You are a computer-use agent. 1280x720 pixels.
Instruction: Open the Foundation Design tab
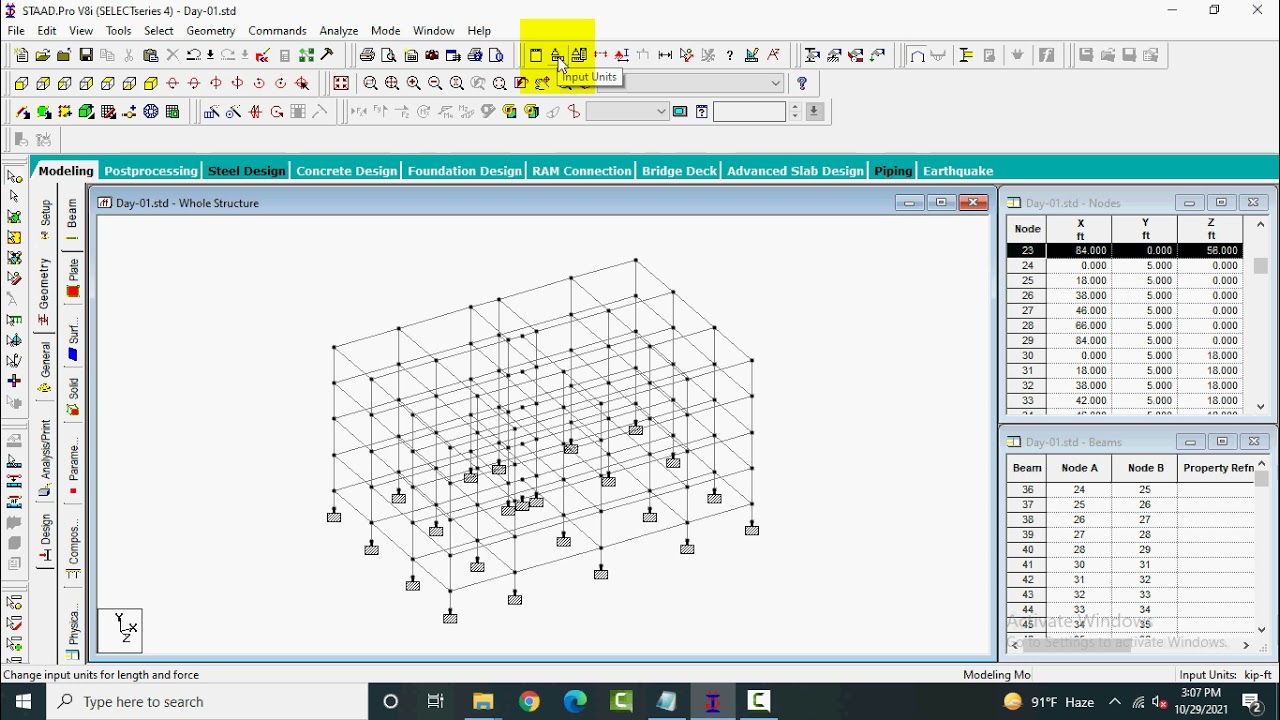coord(465,171)
